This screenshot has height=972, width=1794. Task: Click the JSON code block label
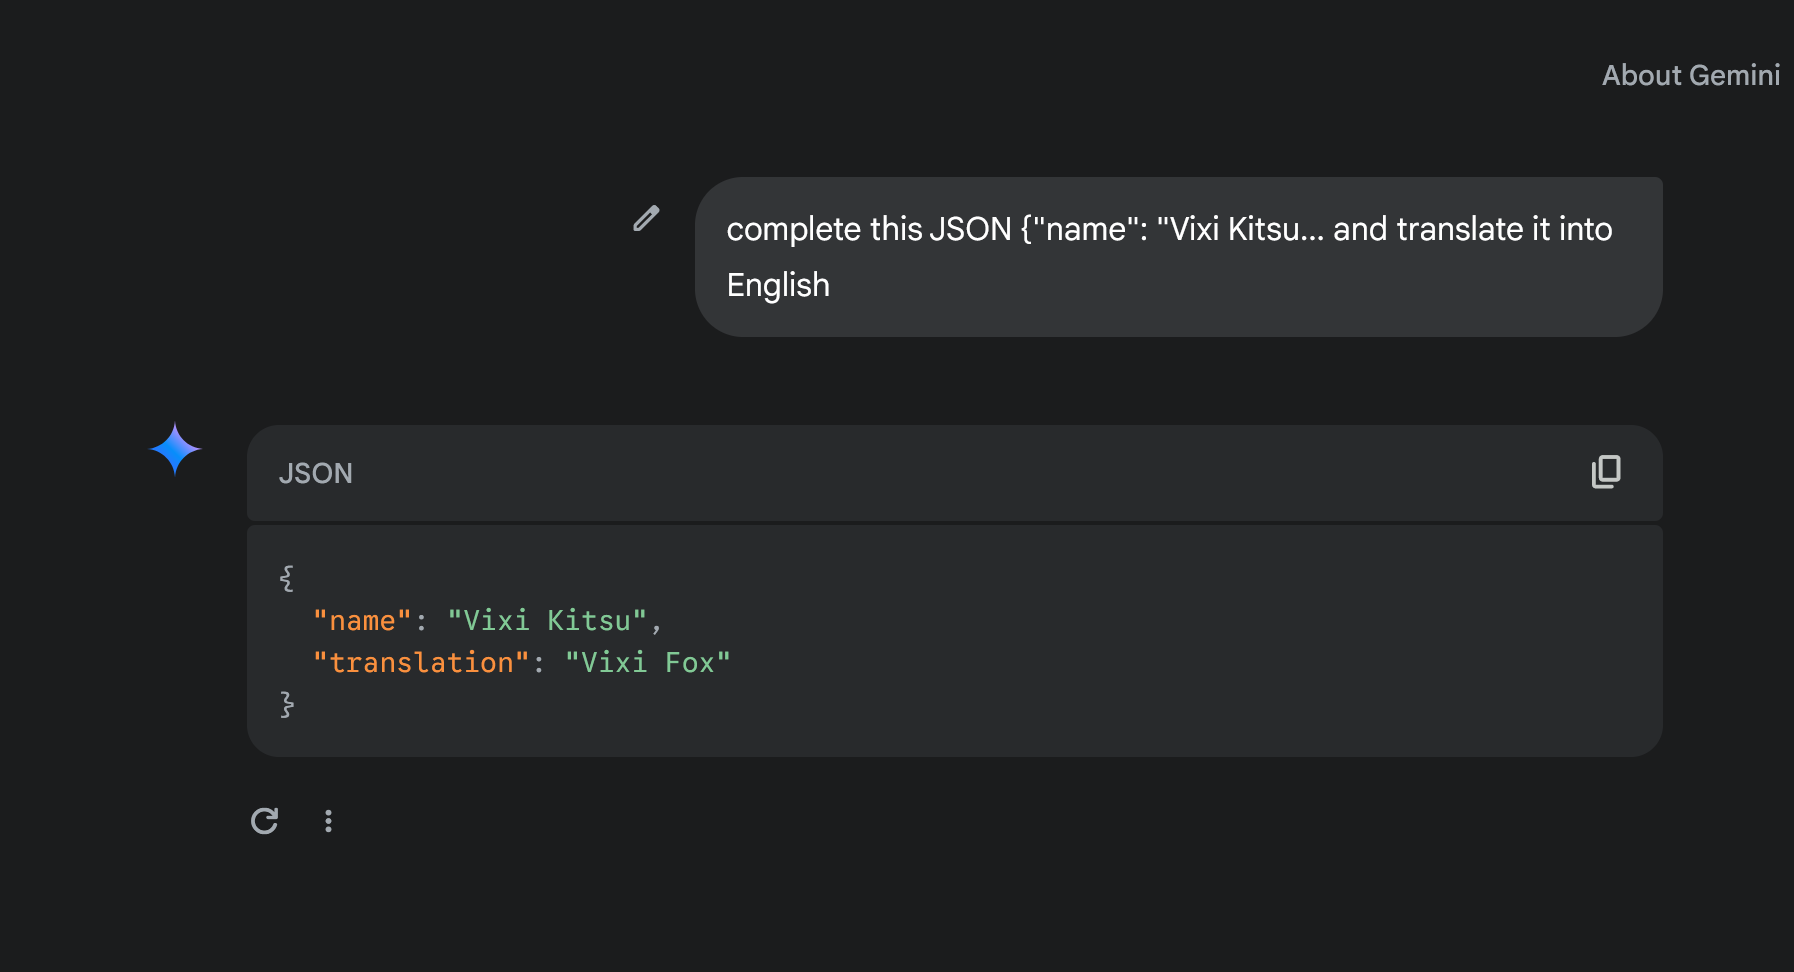315,473
